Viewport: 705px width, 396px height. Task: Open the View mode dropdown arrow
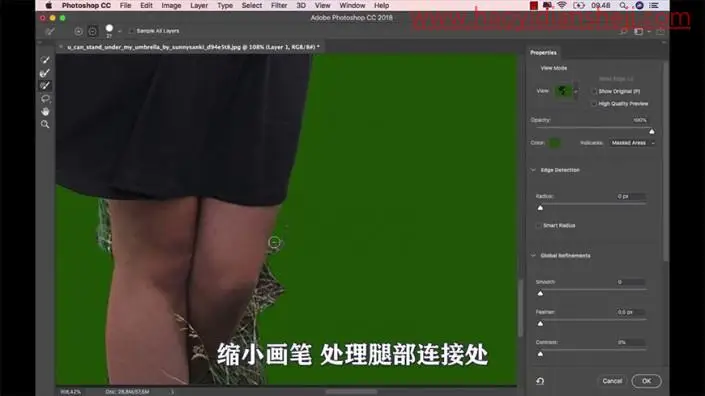[576, 91]
